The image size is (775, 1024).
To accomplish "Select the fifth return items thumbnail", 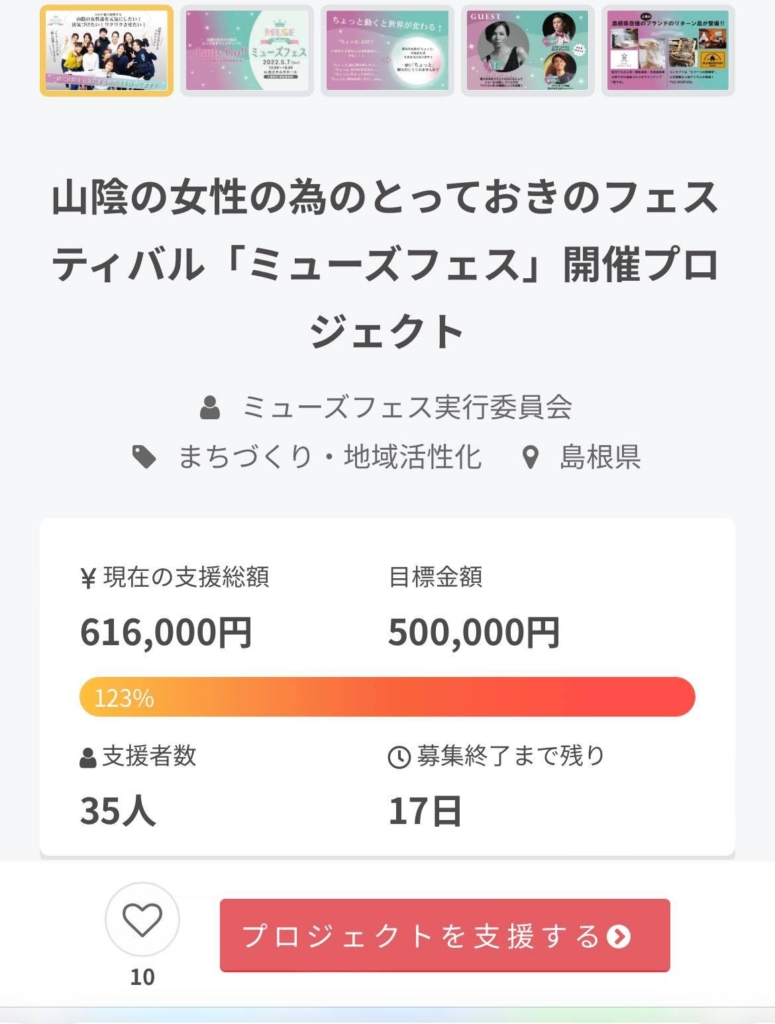I will pos(668,50).
